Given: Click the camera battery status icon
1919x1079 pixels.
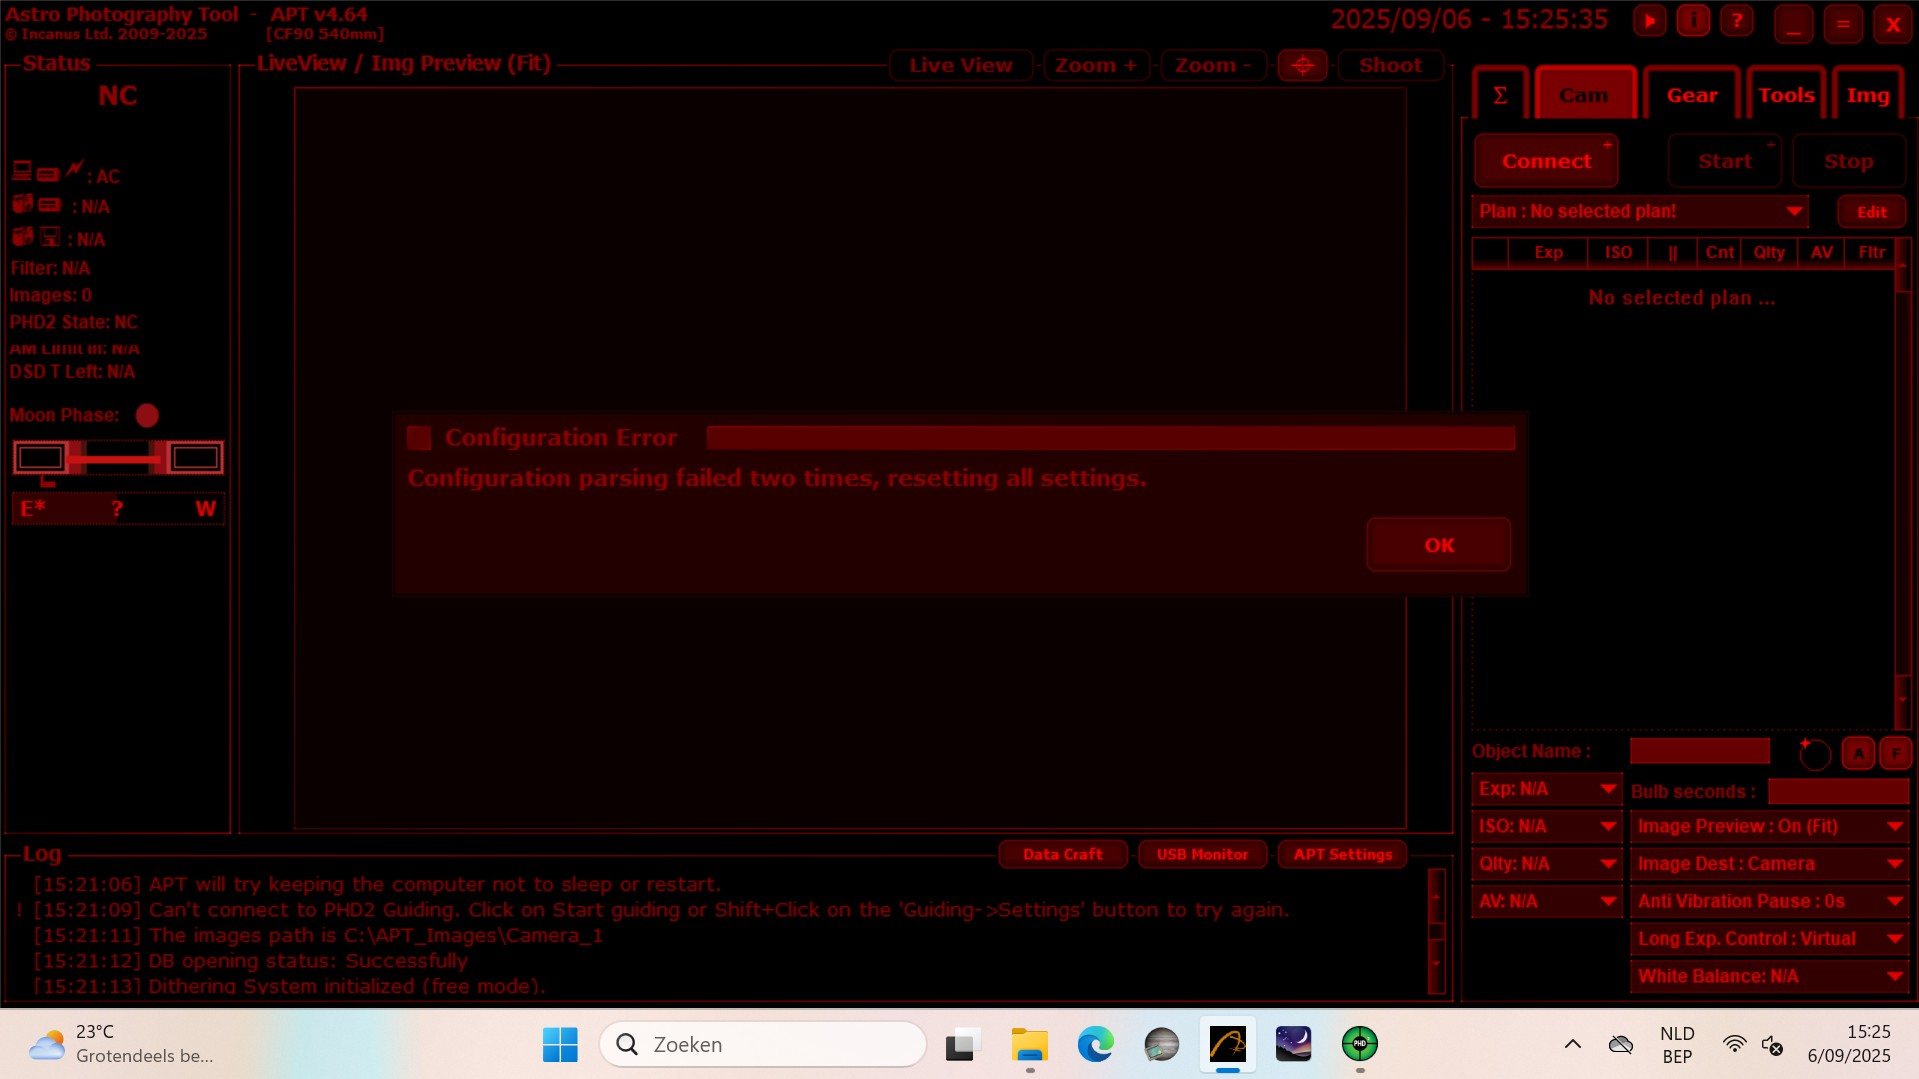Looking at the screenshot, I should click(49, 205).
